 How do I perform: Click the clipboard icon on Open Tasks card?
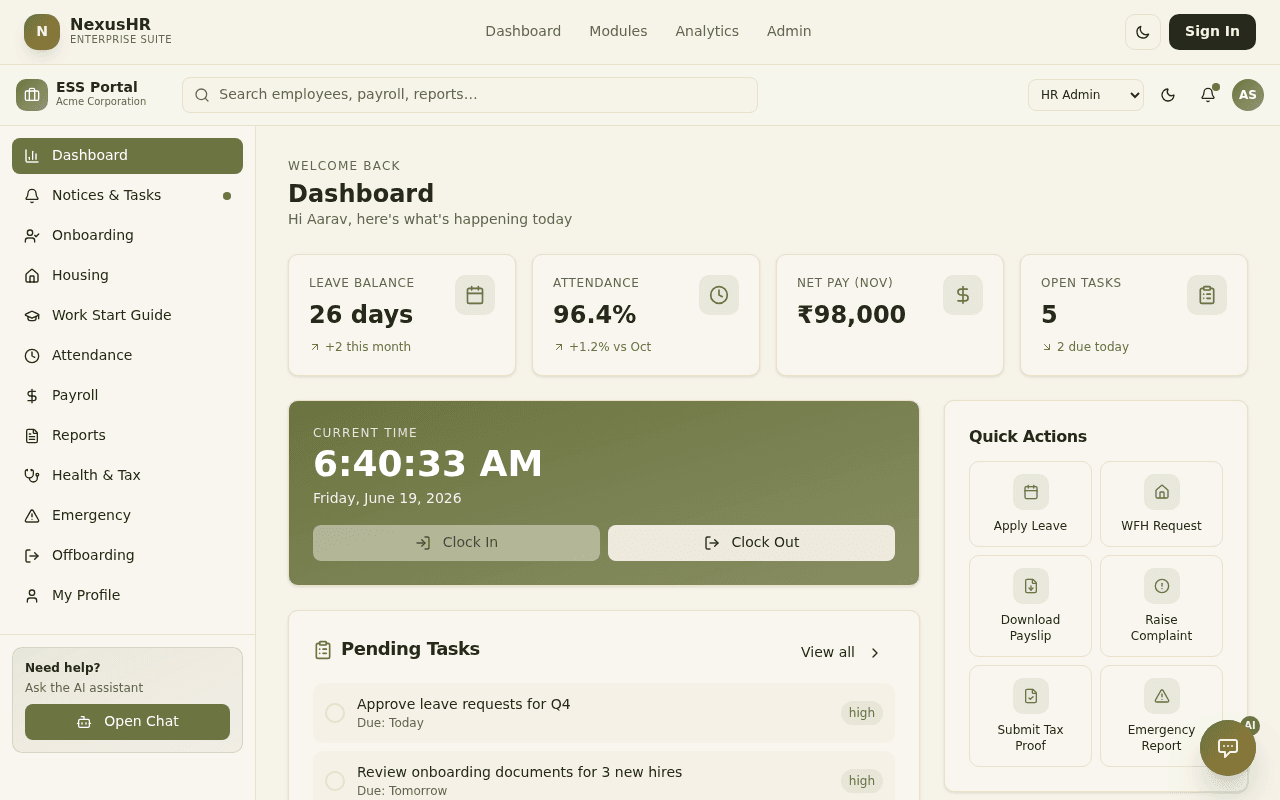1207,295
